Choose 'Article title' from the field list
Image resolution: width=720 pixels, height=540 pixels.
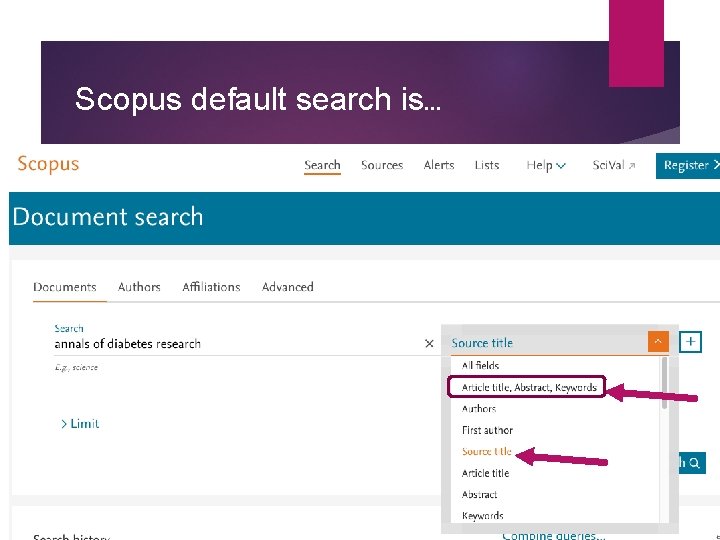coord(485,473)
